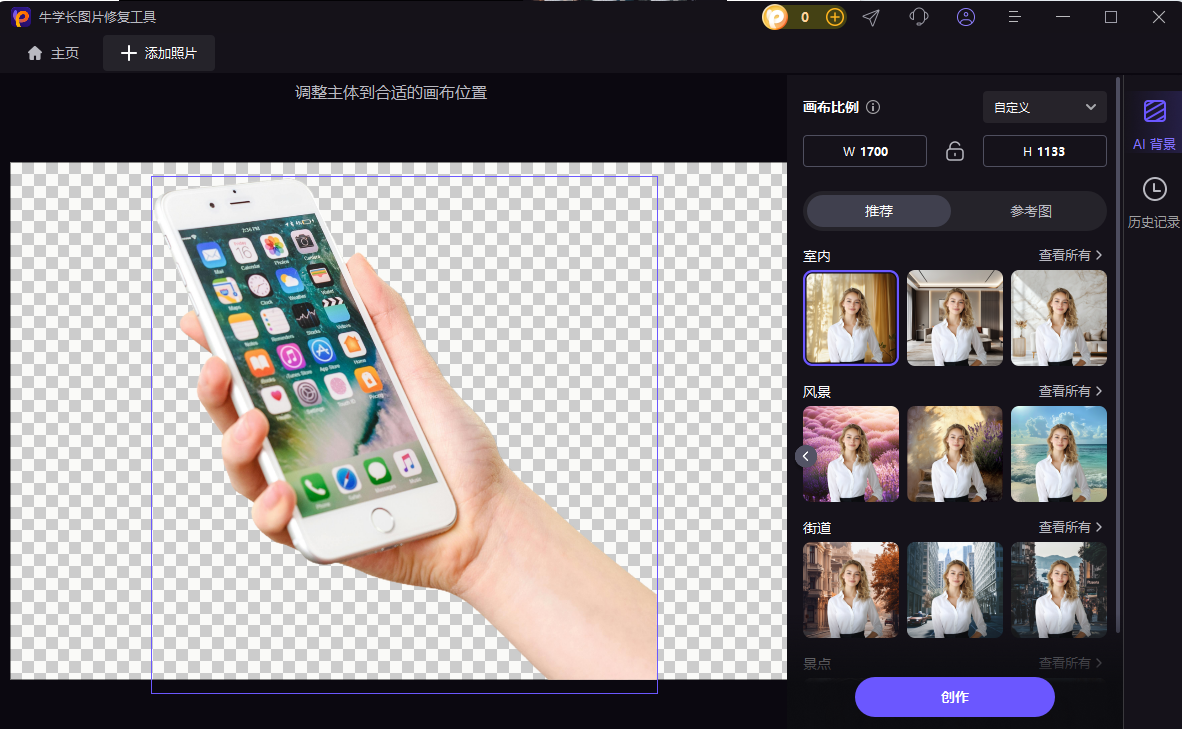Select the pink lavender field scenery background
Viewport: 1182px width, 729px height.
[850, 454]
